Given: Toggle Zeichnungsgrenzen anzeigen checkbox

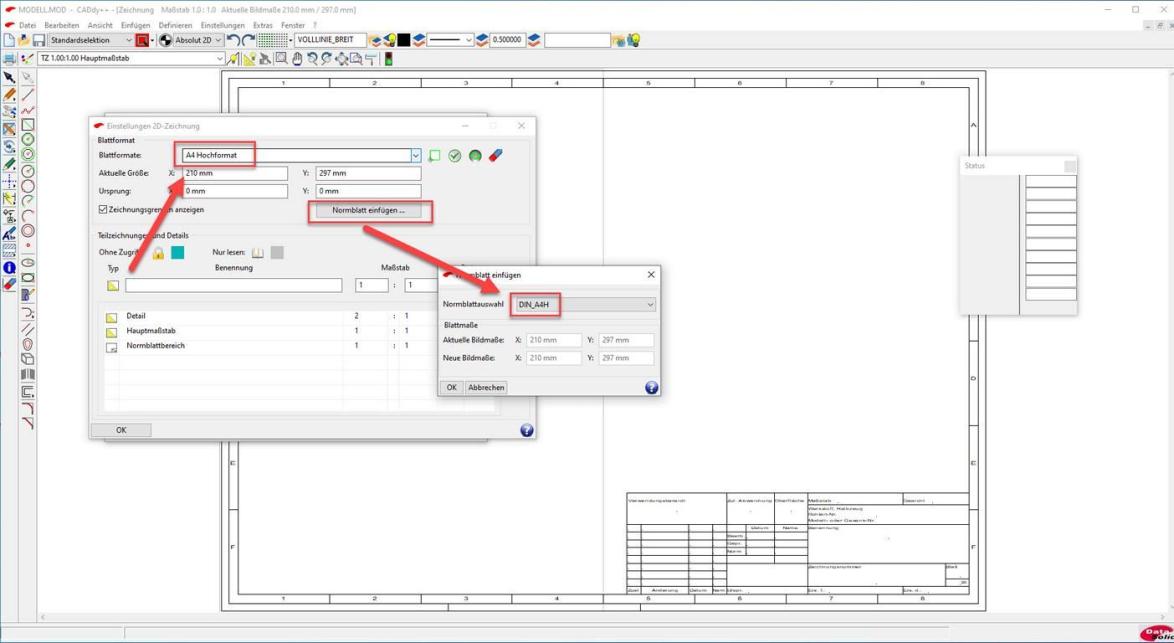Looking at the screenshot, I should (x=103, y=210).
